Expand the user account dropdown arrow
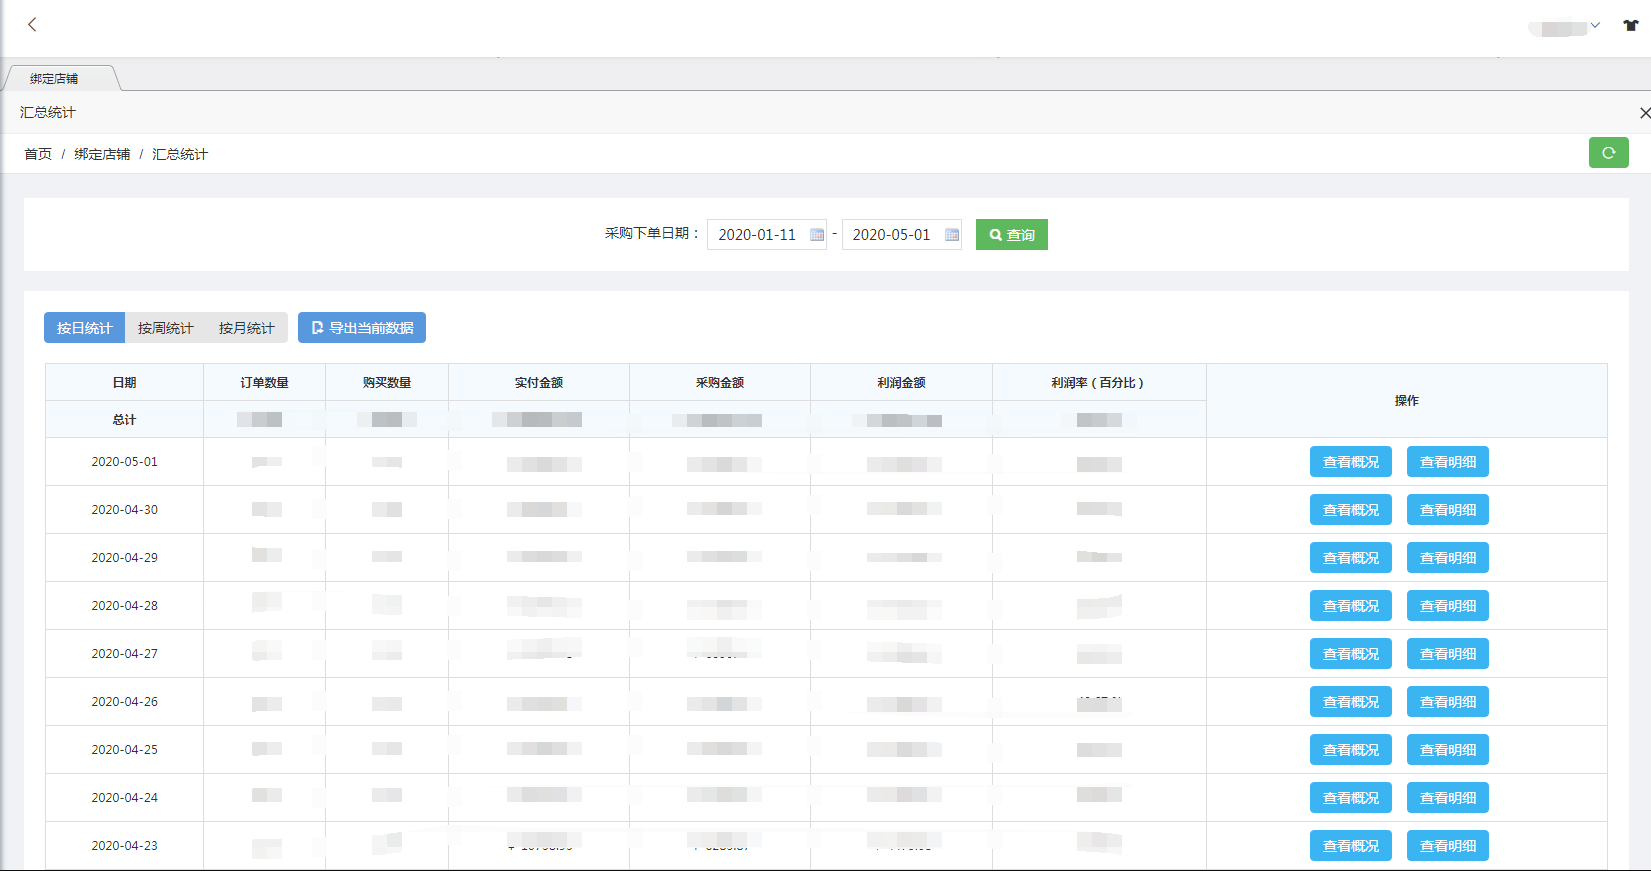The height and width of the screenshot is (871, 1651). coord(1595,25)
